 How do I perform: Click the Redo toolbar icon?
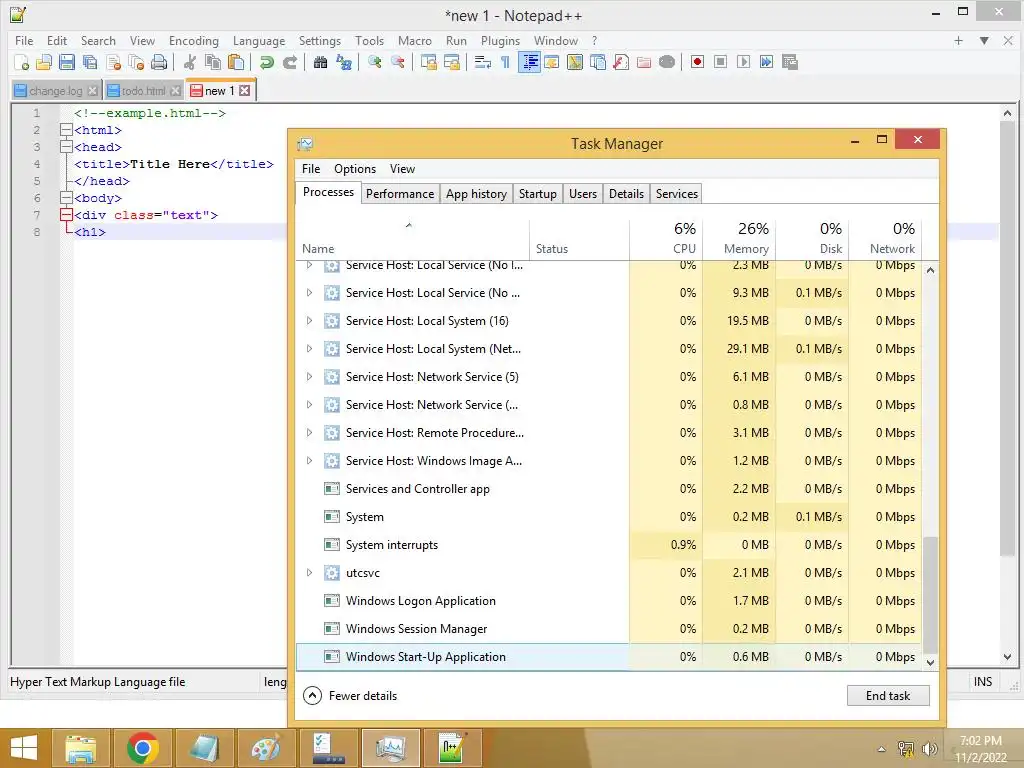click(x=290, y=62)
